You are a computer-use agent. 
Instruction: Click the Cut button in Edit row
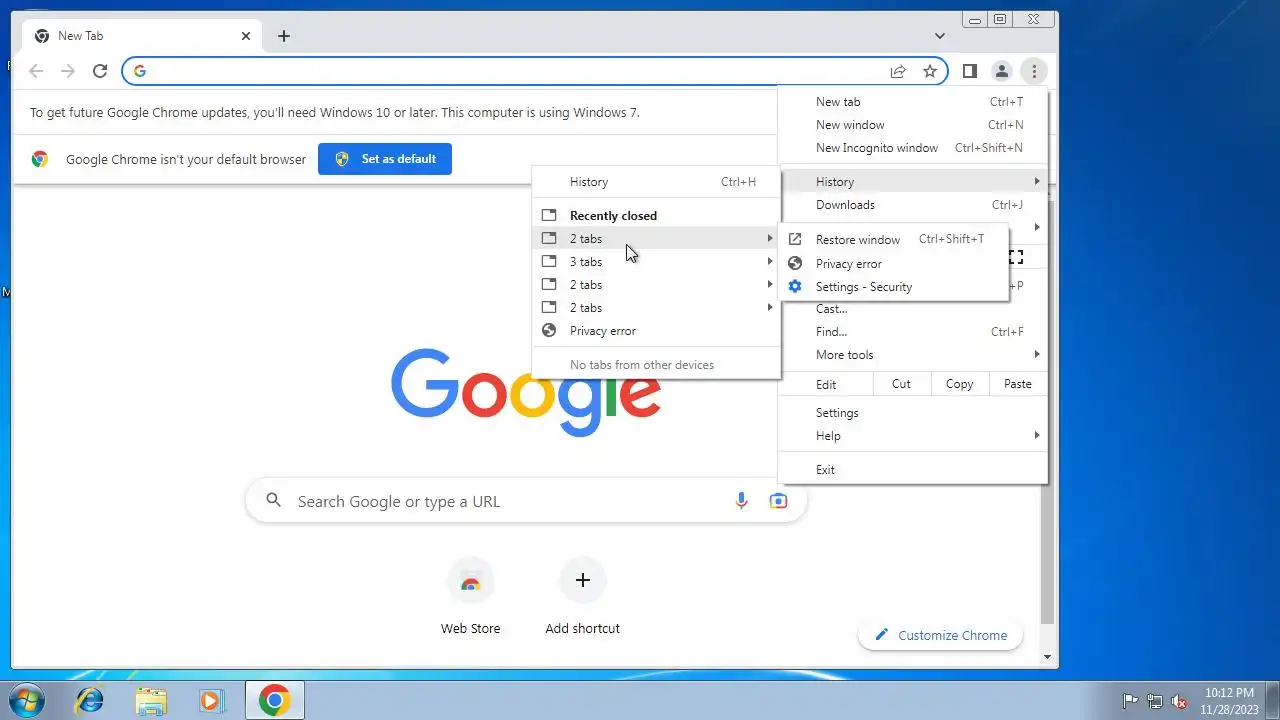[x=901, y=384]
